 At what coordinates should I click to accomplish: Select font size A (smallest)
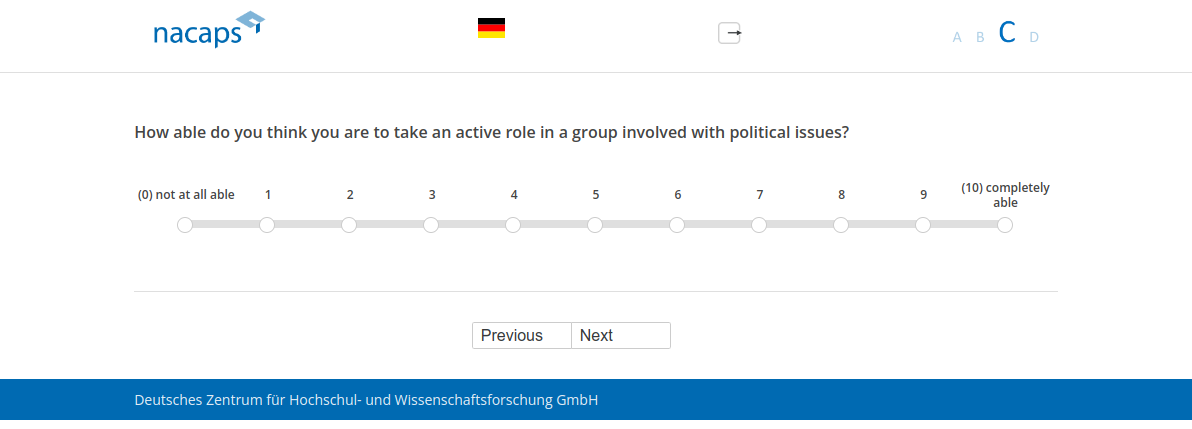click(x=957, y=38)
